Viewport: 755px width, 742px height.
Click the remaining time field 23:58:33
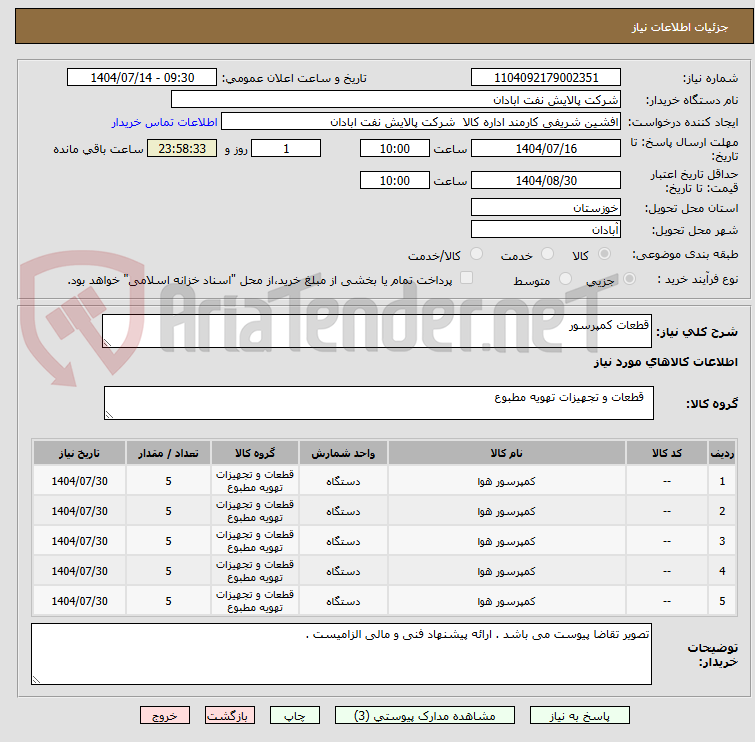tap(182, 148)
